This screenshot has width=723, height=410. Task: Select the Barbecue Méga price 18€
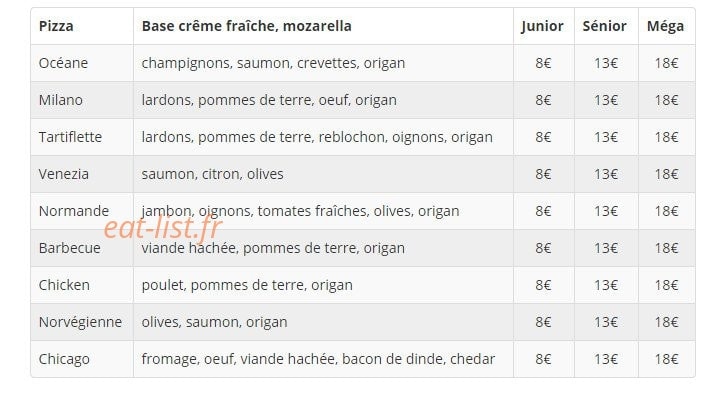point(666,248)
